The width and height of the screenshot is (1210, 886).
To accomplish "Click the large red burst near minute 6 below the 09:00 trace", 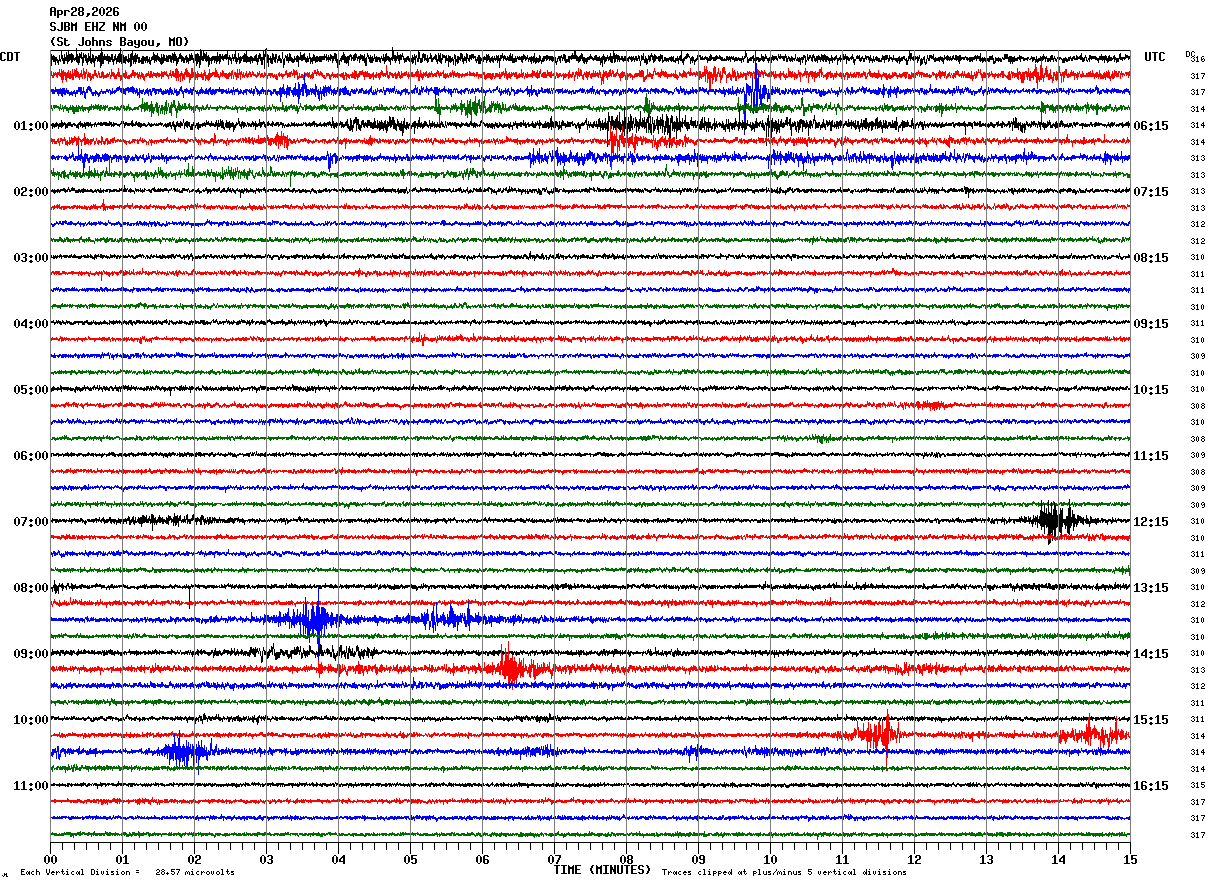I will point(511,667).
